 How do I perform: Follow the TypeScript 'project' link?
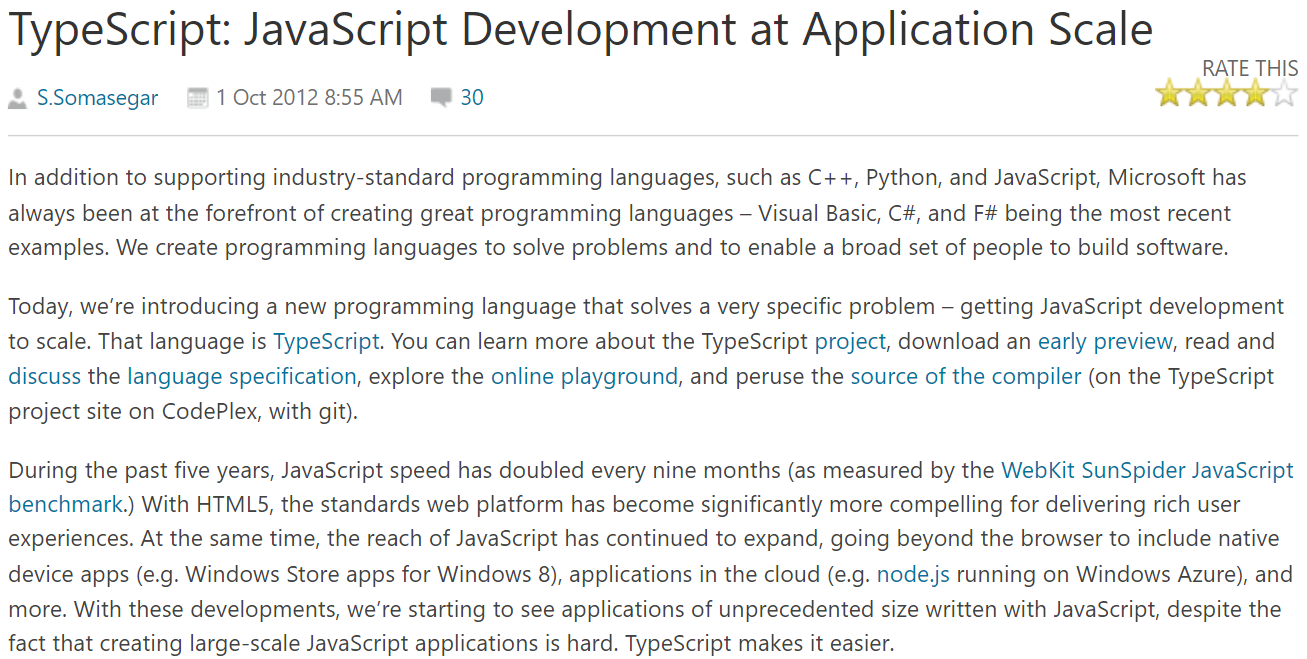[851, 342]
